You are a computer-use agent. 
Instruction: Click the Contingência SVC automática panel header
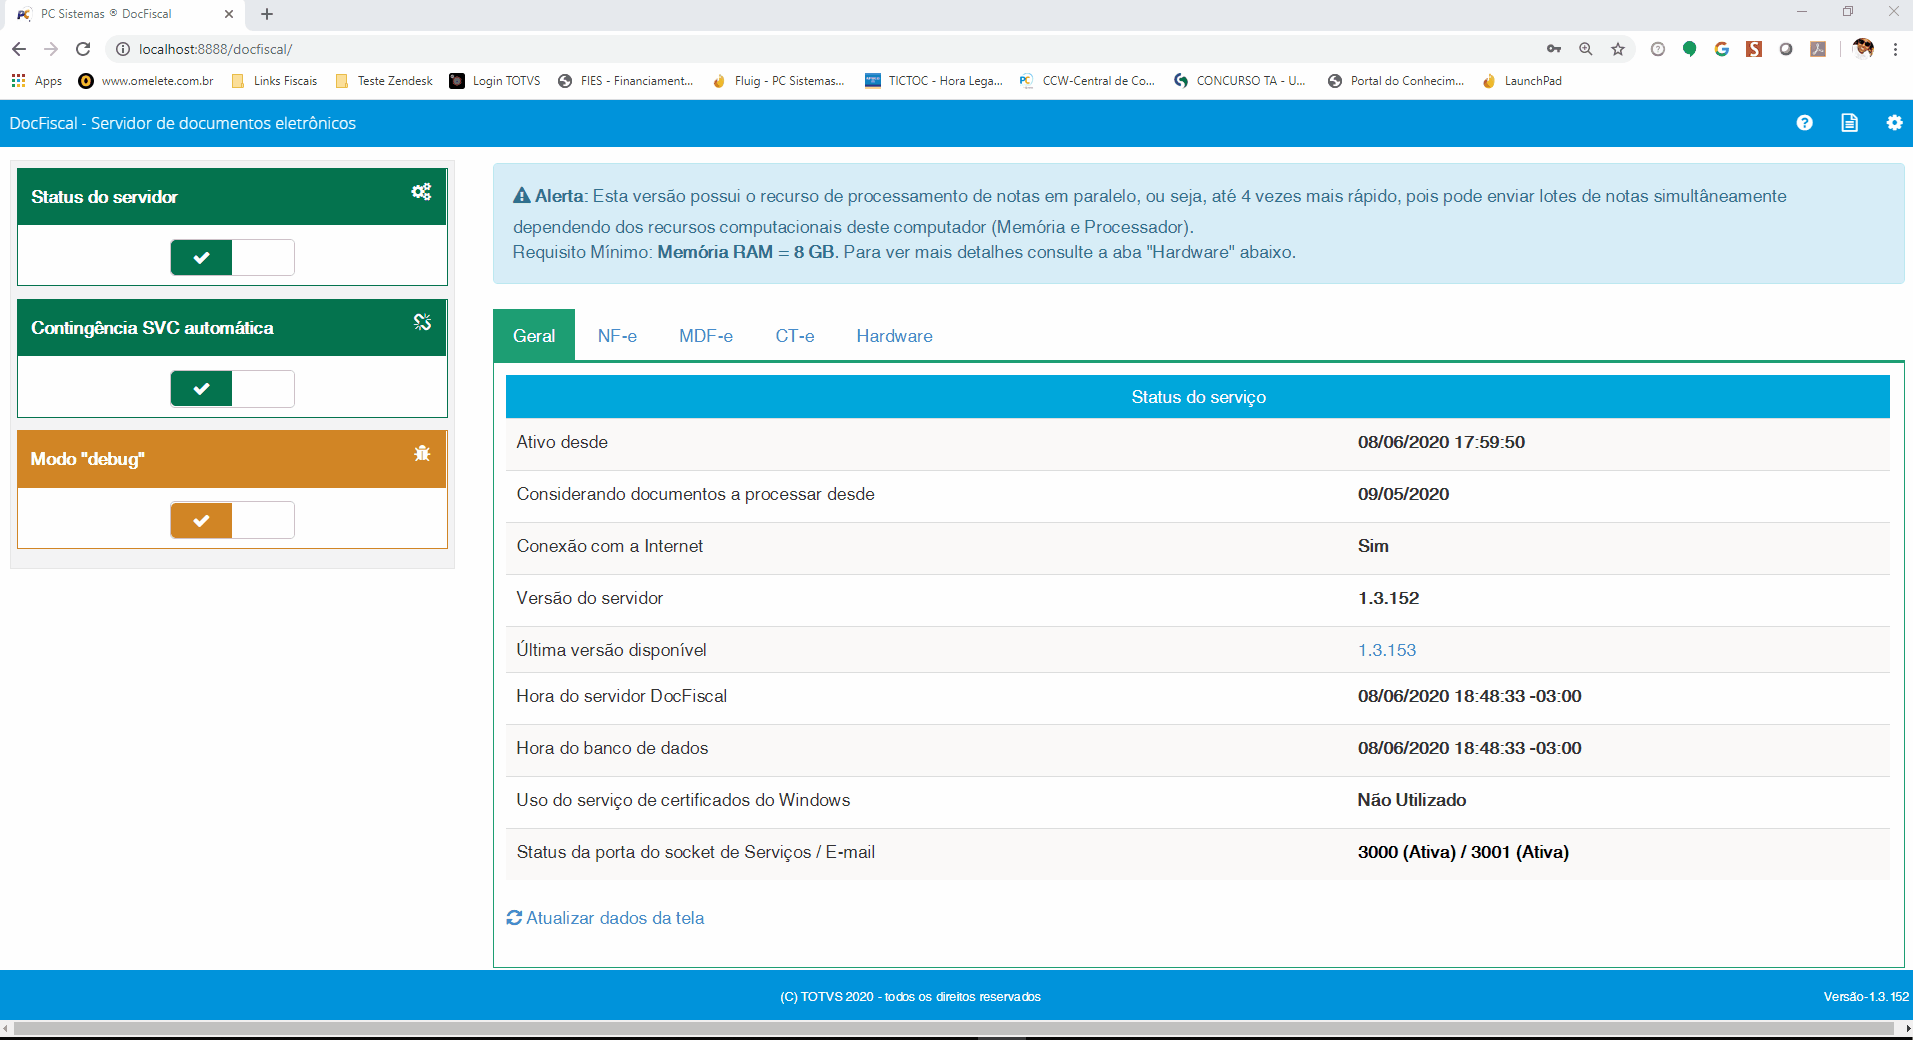click(x=232, y=327)
